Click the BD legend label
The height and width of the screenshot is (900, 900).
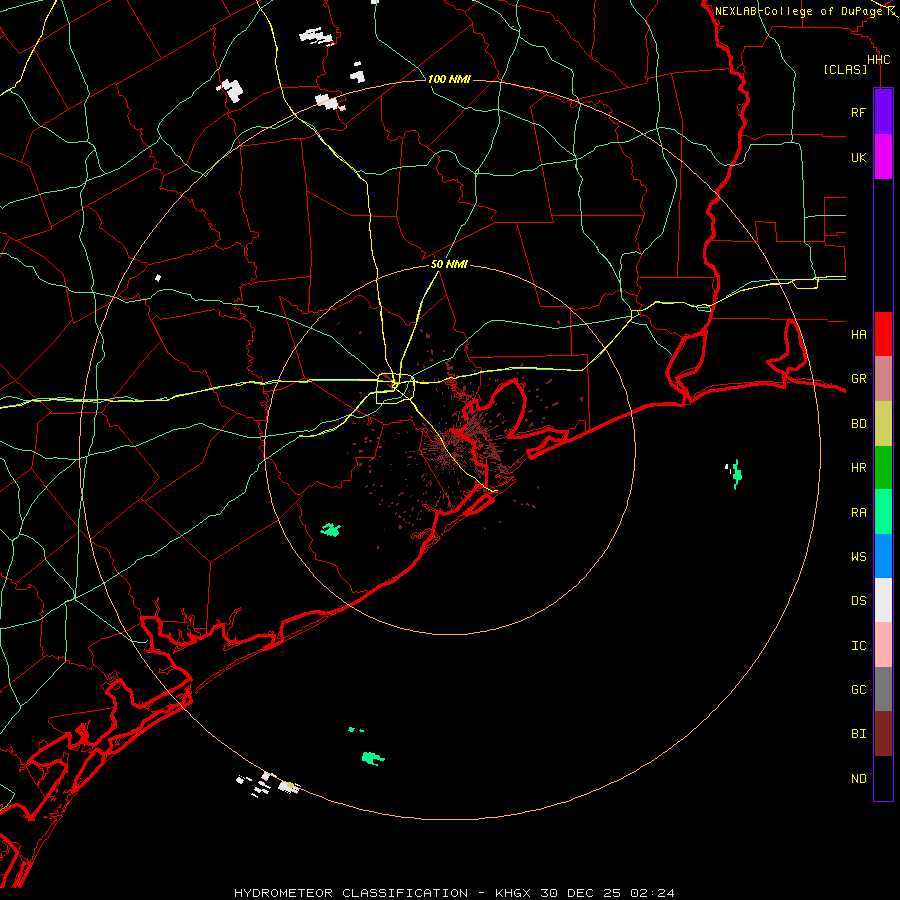pos(858,424)
